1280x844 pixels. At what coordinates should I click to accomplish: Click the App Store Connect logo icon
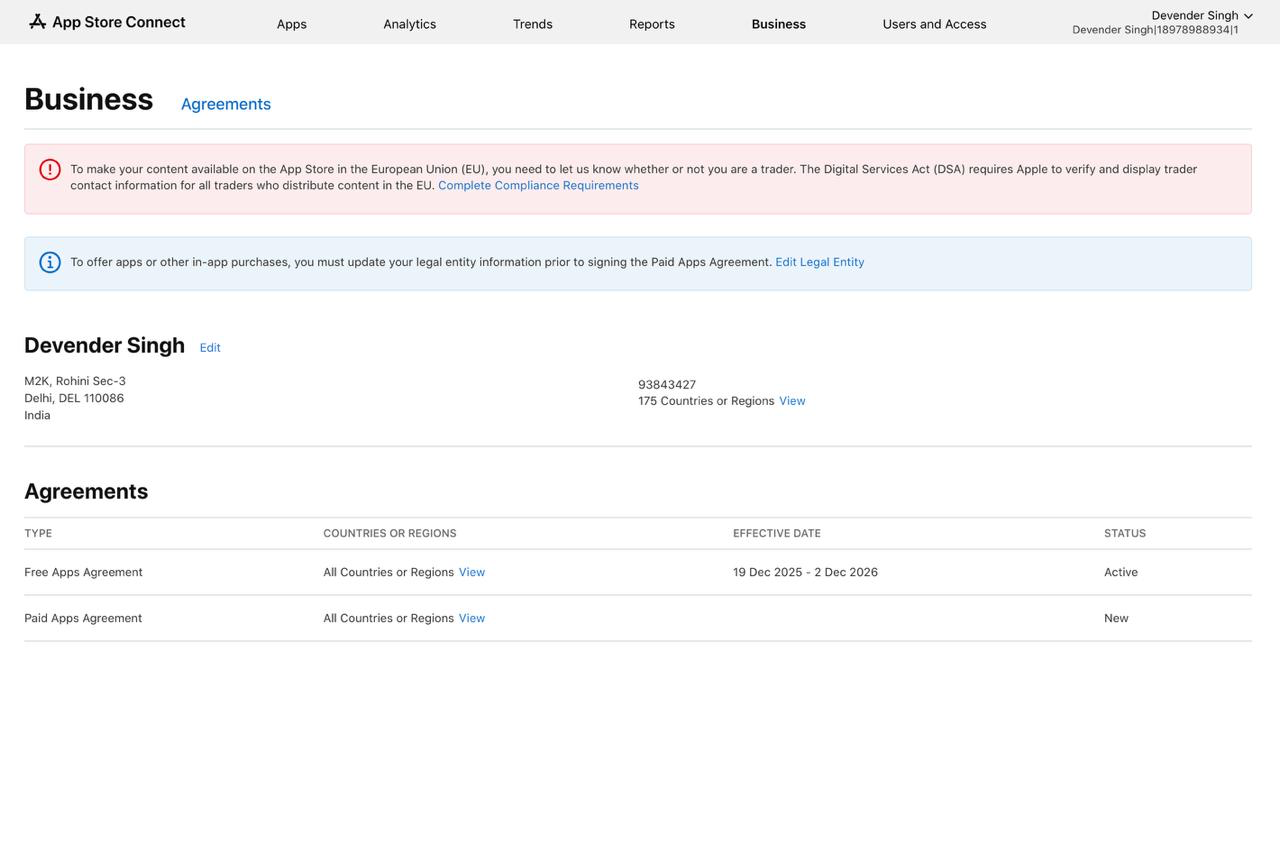38,20
